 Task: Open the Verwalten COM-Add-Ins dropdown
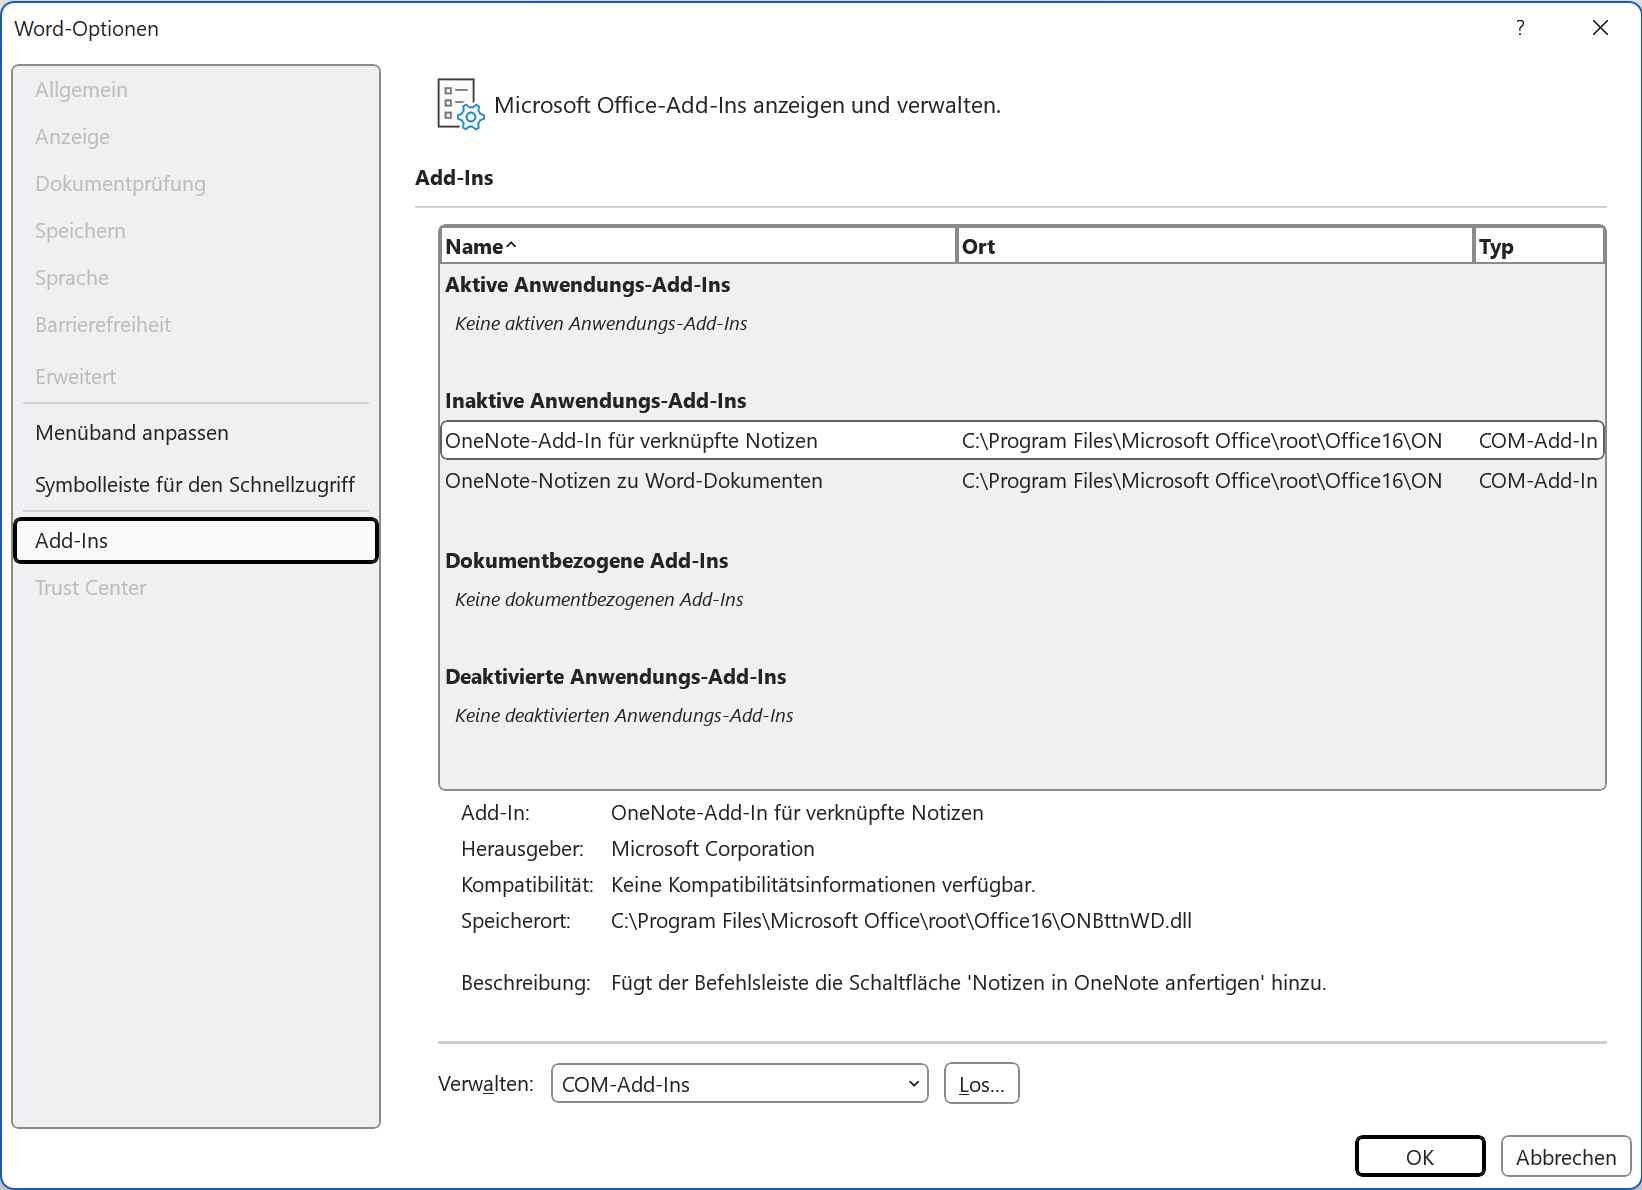(739, 1084)
